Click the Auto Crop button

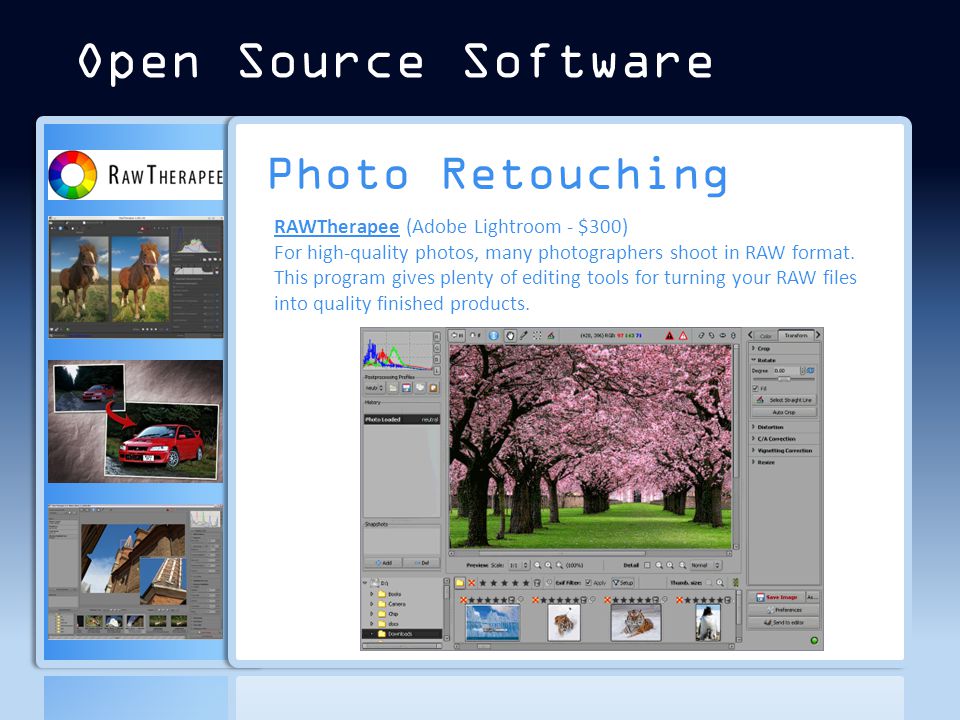(x=784, y=412)
